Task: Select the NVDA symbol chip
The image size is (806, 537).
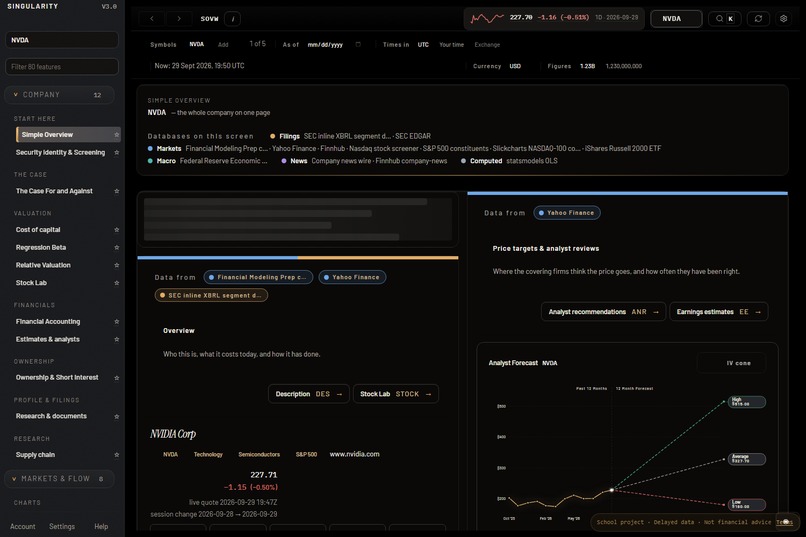Action: [196, 44]
